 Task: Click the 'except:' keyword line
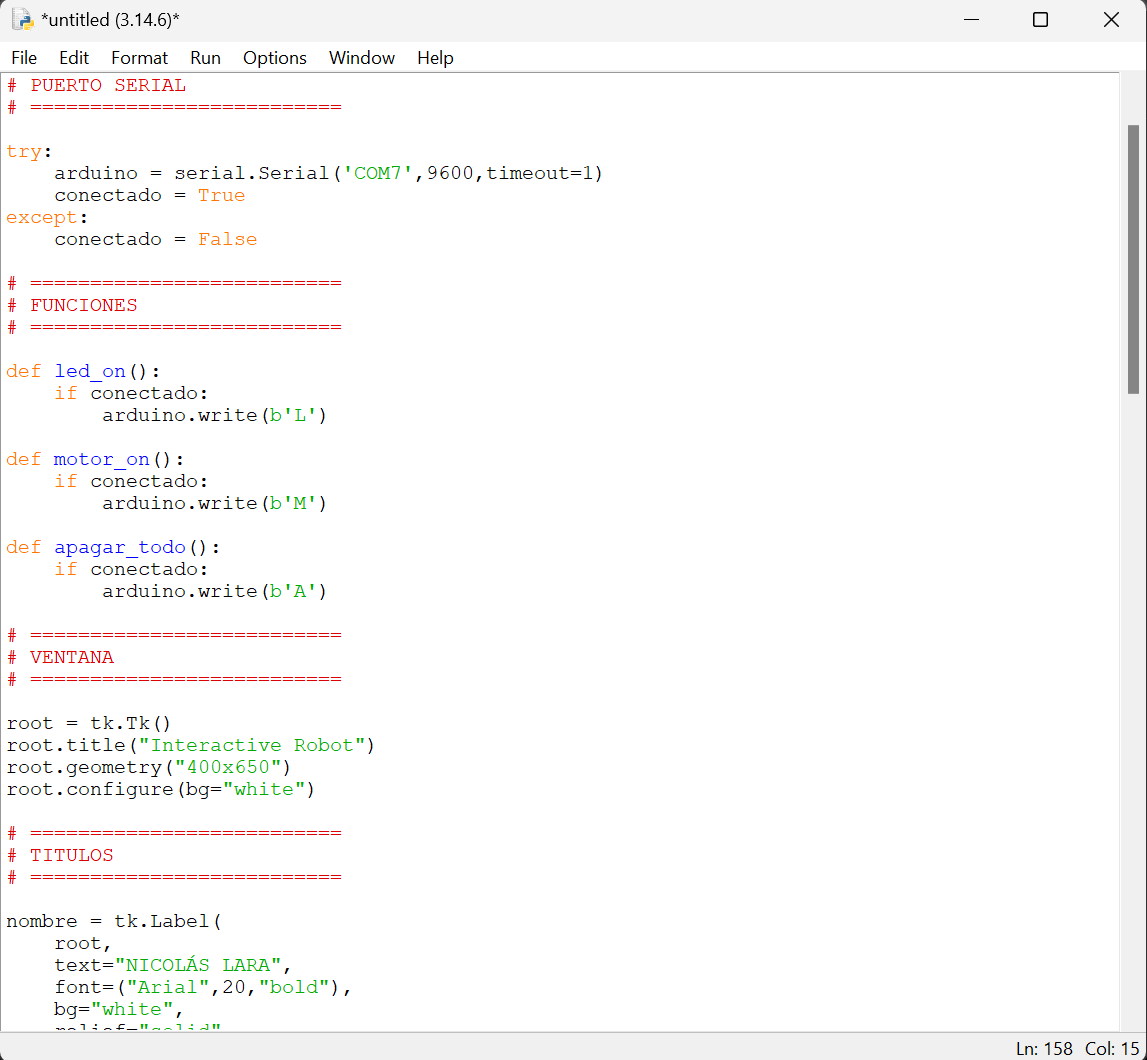click(47, 217)
